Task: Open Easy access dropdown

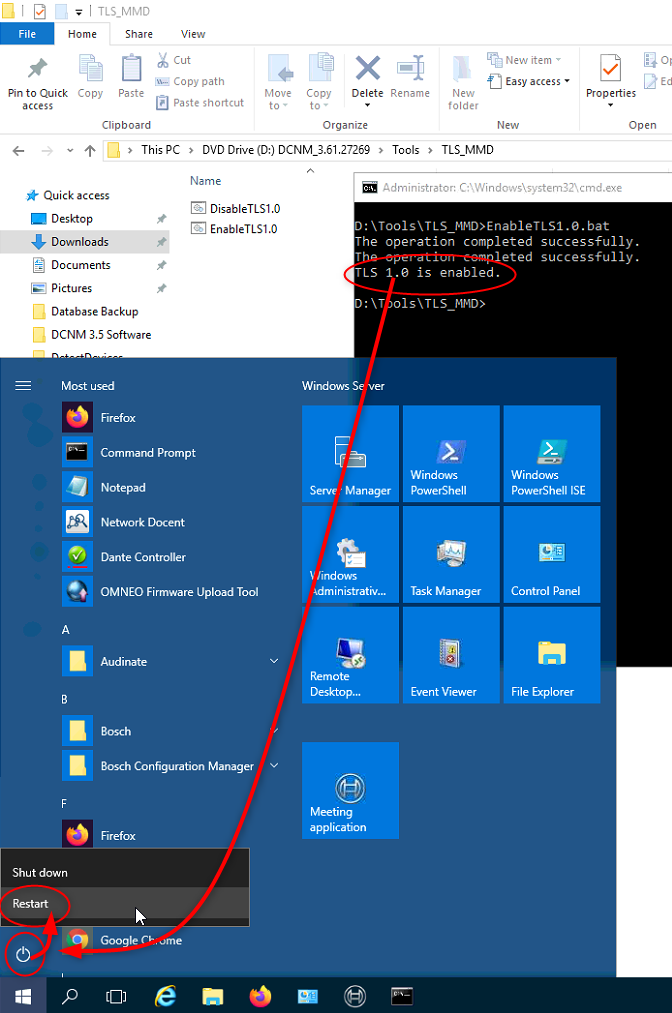Action: point(530,81)
